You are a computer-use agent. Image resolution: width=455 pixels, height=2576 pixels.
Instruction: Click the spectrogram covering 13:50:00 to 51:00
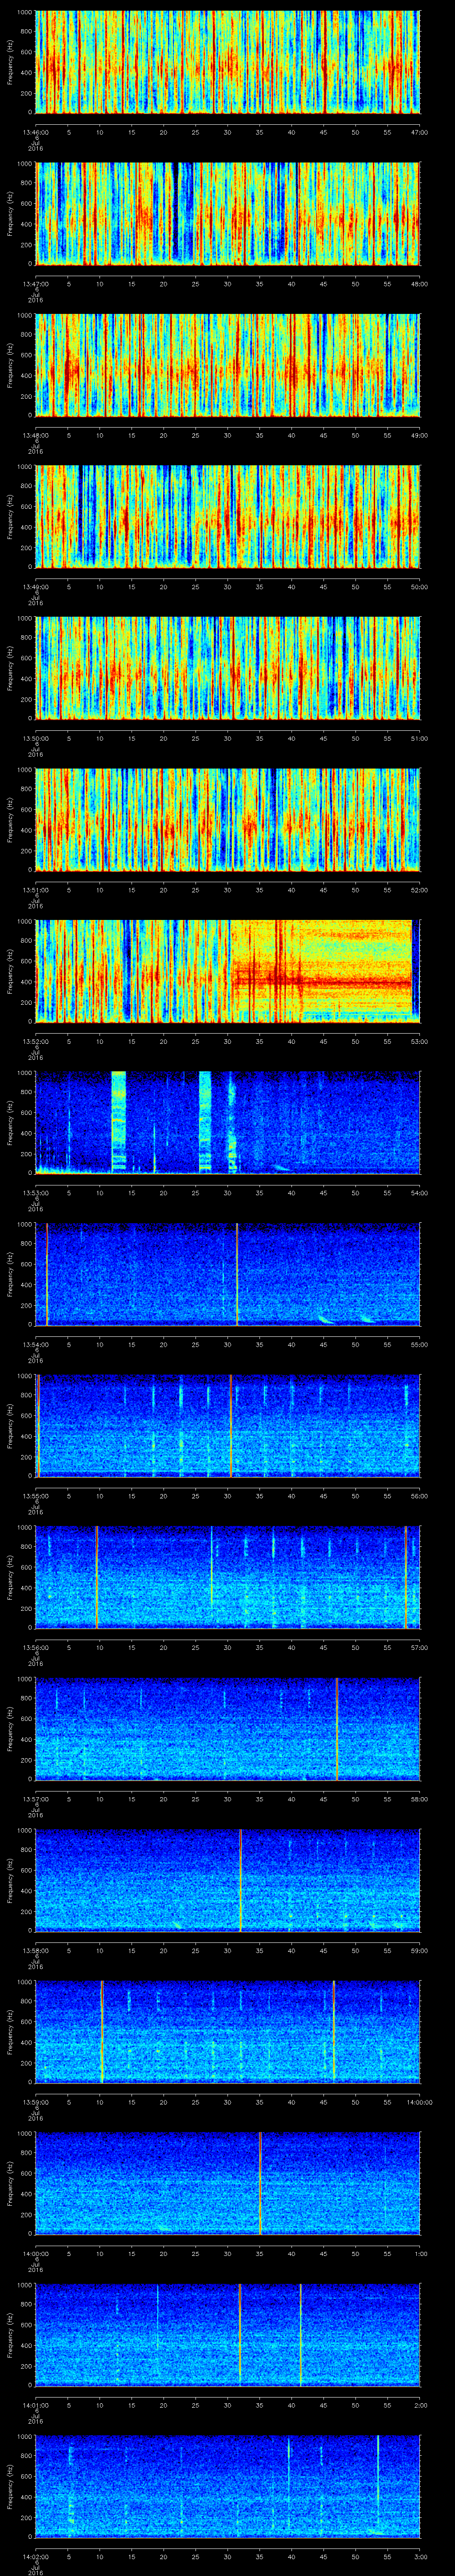[x=228, y=668]
